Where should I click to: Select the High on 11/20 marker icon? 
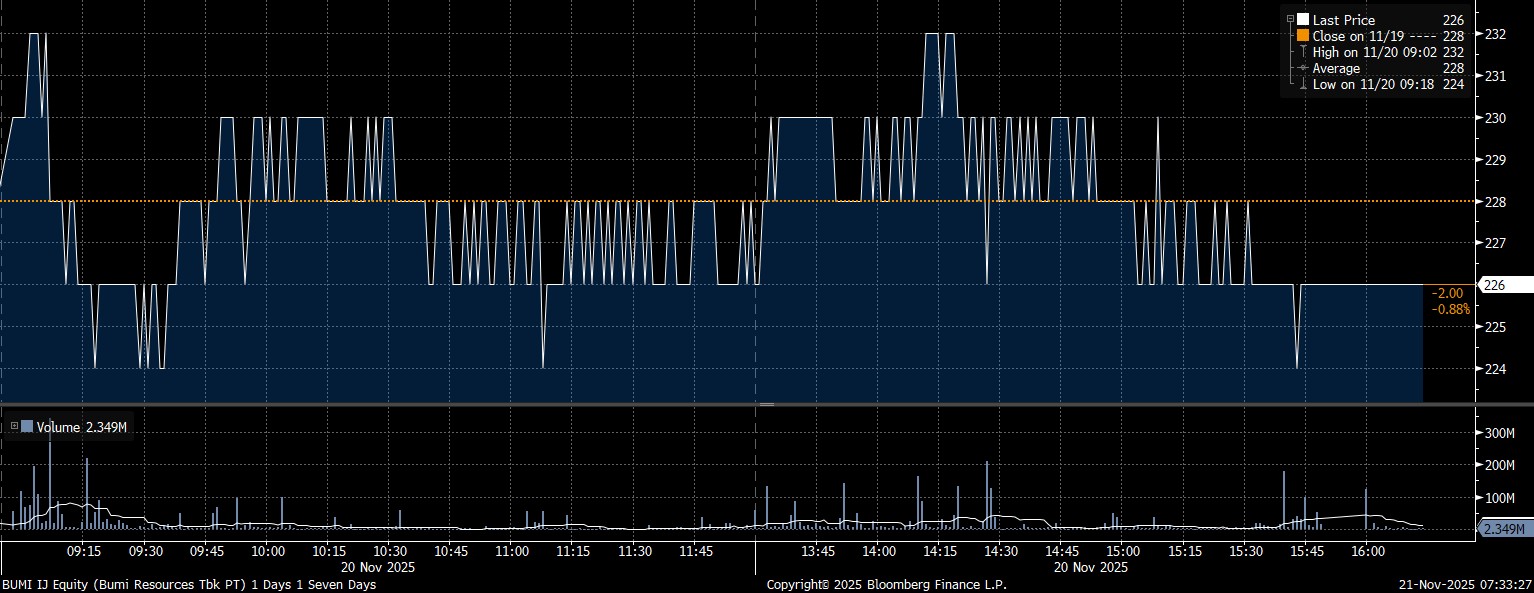click(1302, 52)
